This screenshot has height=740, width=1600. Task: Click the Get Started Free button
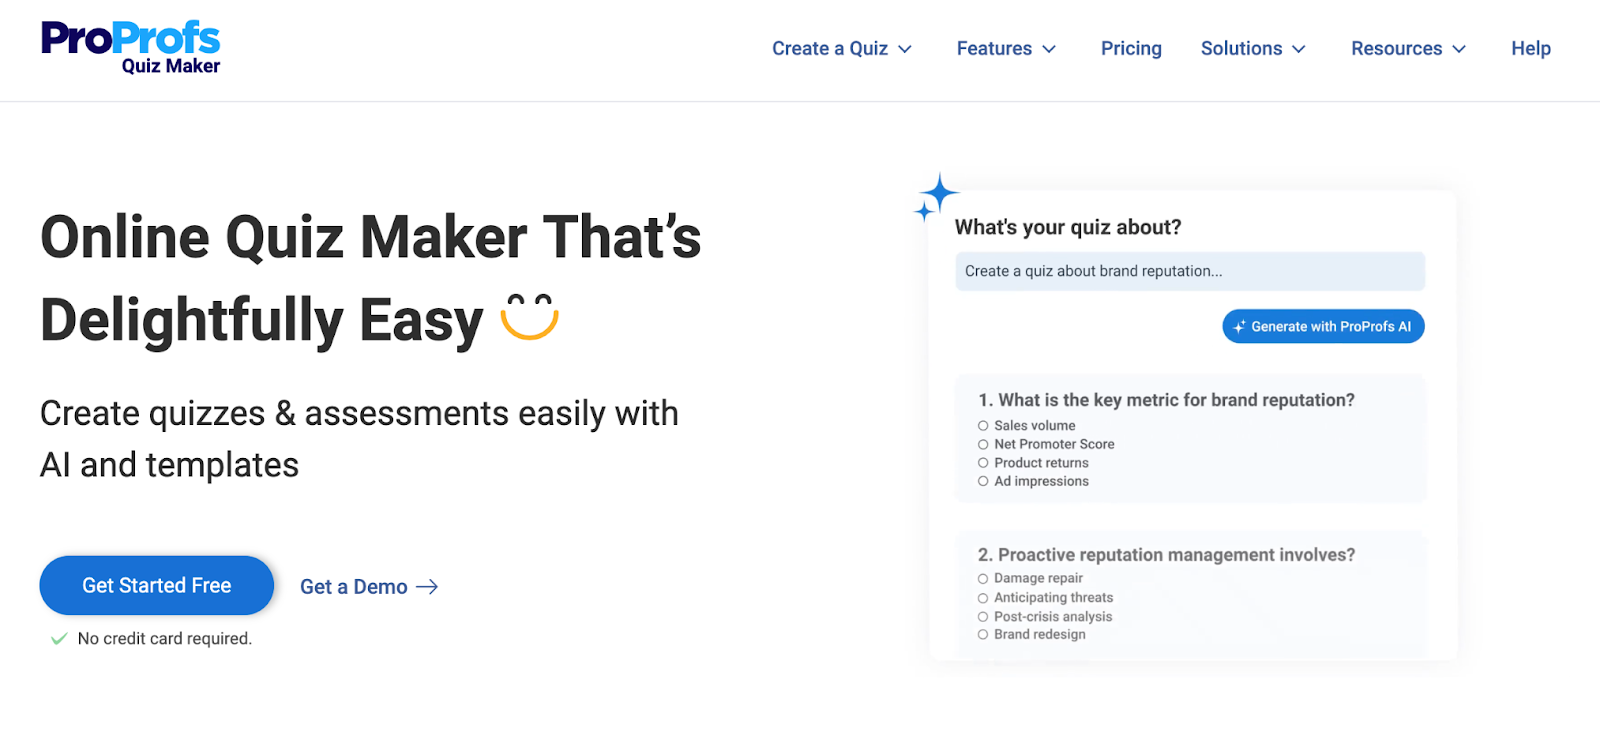[x=156, y=585]
